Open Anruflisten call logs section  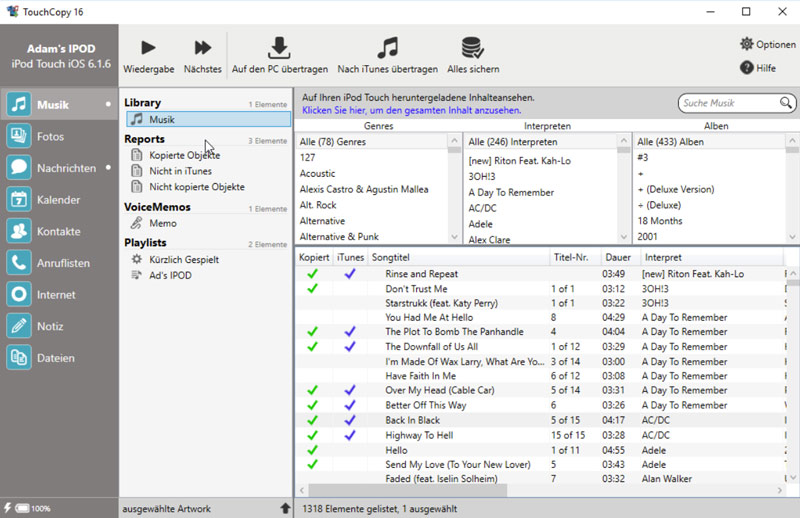pyautogui.click(x=59, y=263)
